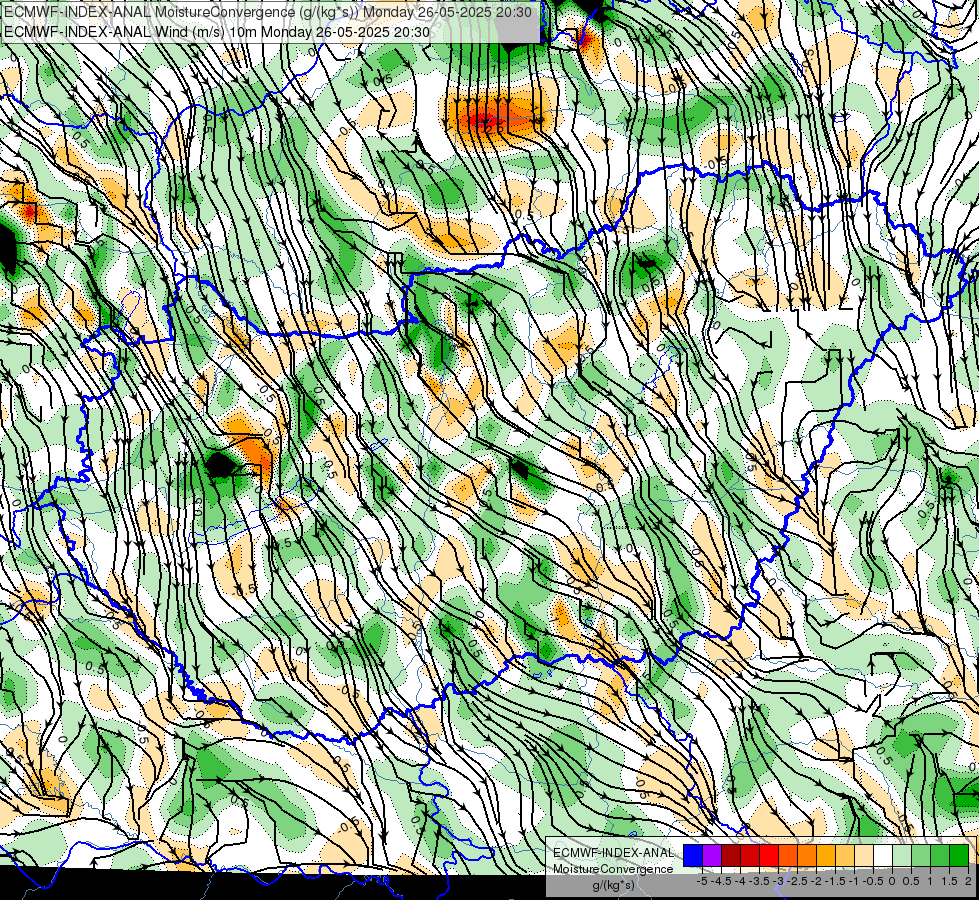Click the '1.5' legend value

pos(950,881)
